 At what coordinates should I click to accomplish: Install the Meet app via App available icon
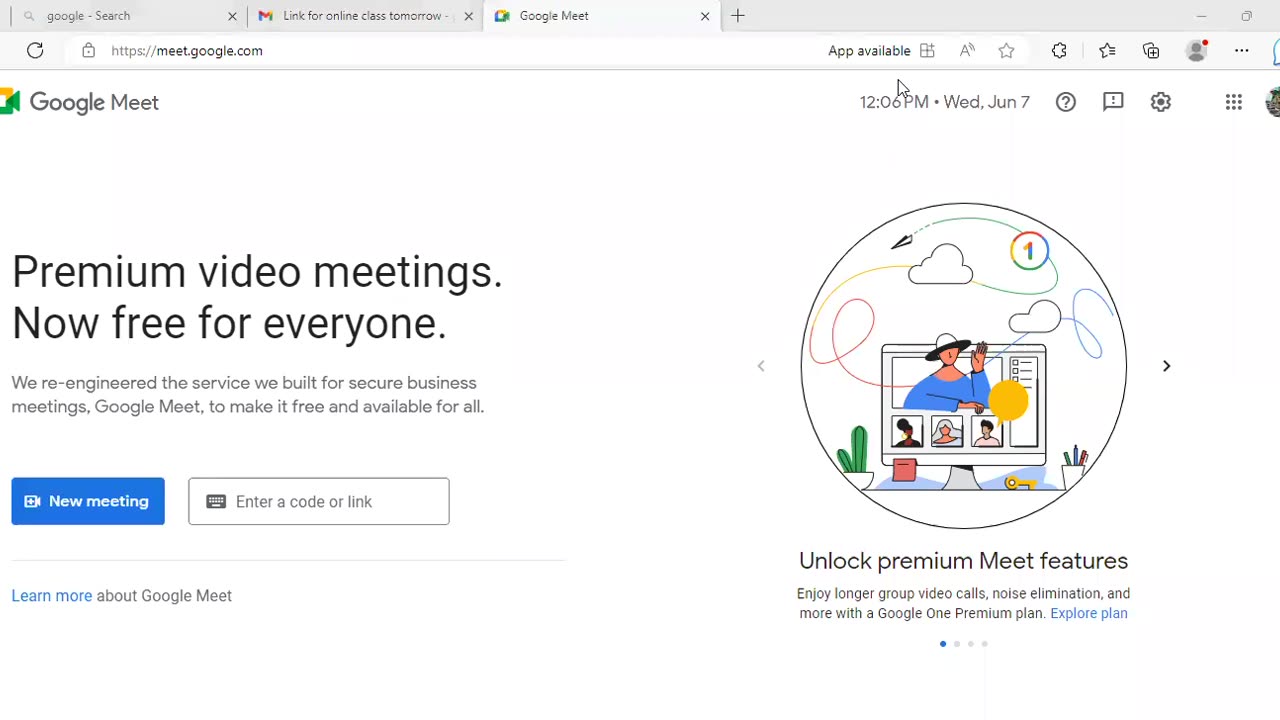click(x=927, y=50)
